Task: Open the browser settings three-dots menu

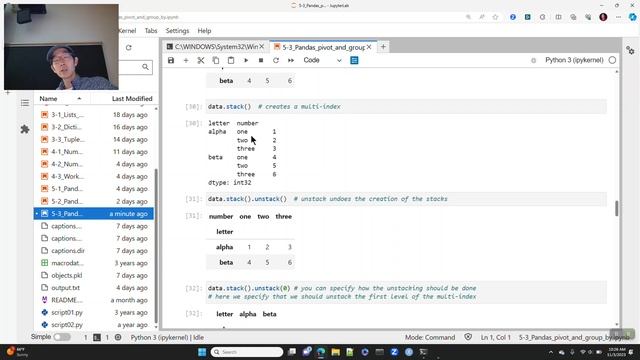Action: tap(618, 17)
